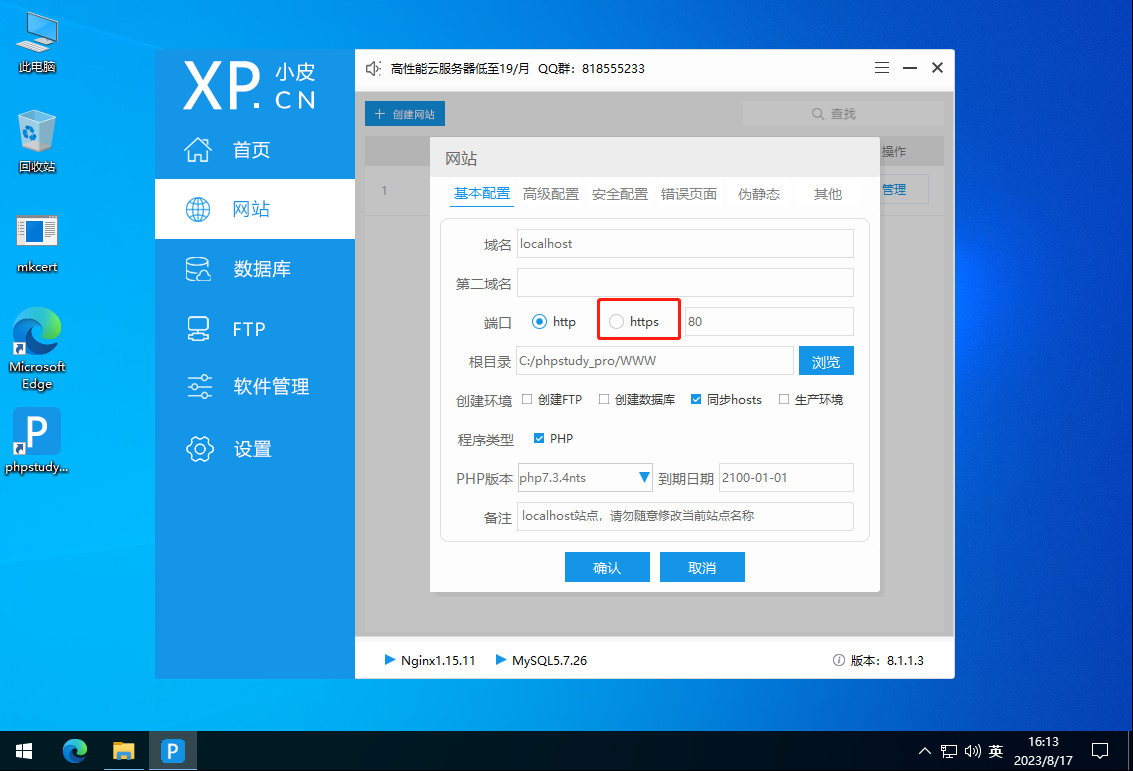Click the 查找 search box
Image resolution: width=1133 pixels, height=771 pixels.
pyautogui.click(x=843, y=113)
